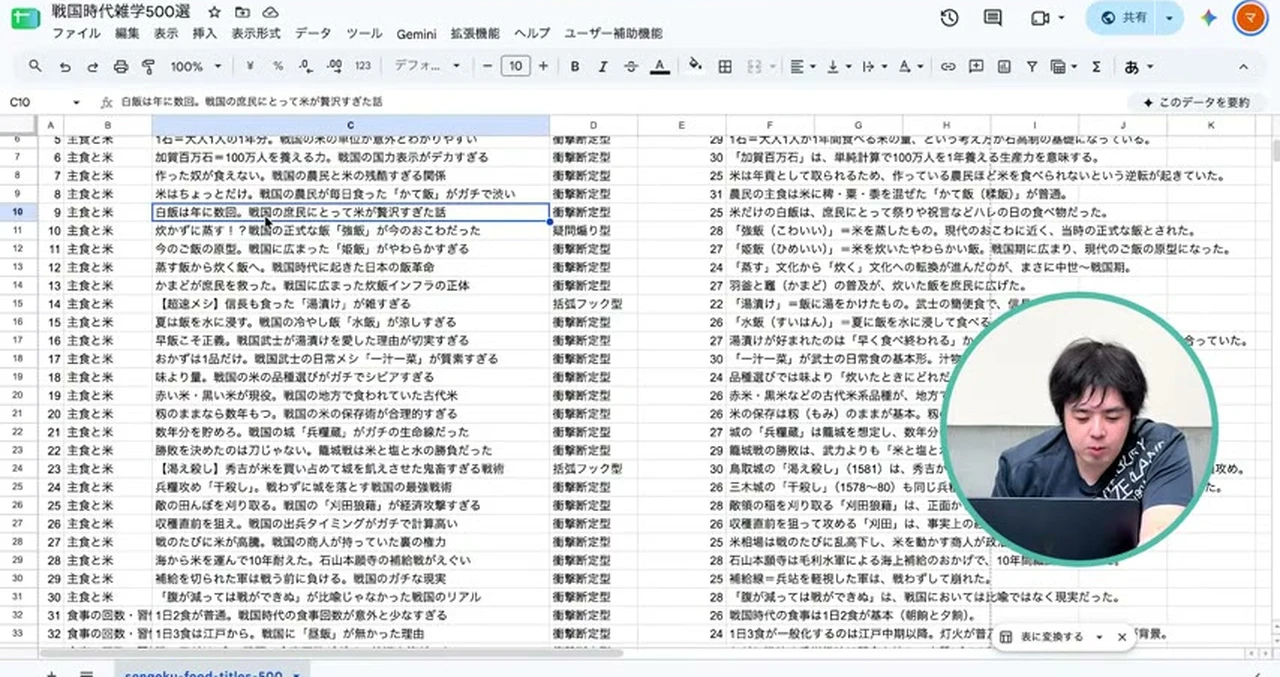Click the move-to-folder icon beside the title
1280x677 pixels.
point(242,12)
